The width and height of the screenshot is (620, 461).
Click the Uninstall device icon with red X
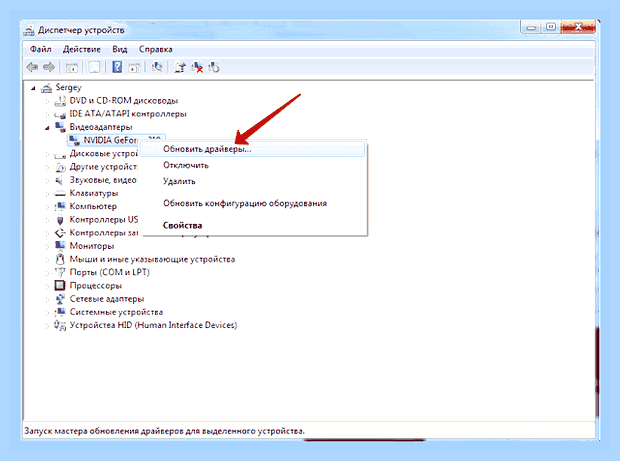(x=197, y=67)
